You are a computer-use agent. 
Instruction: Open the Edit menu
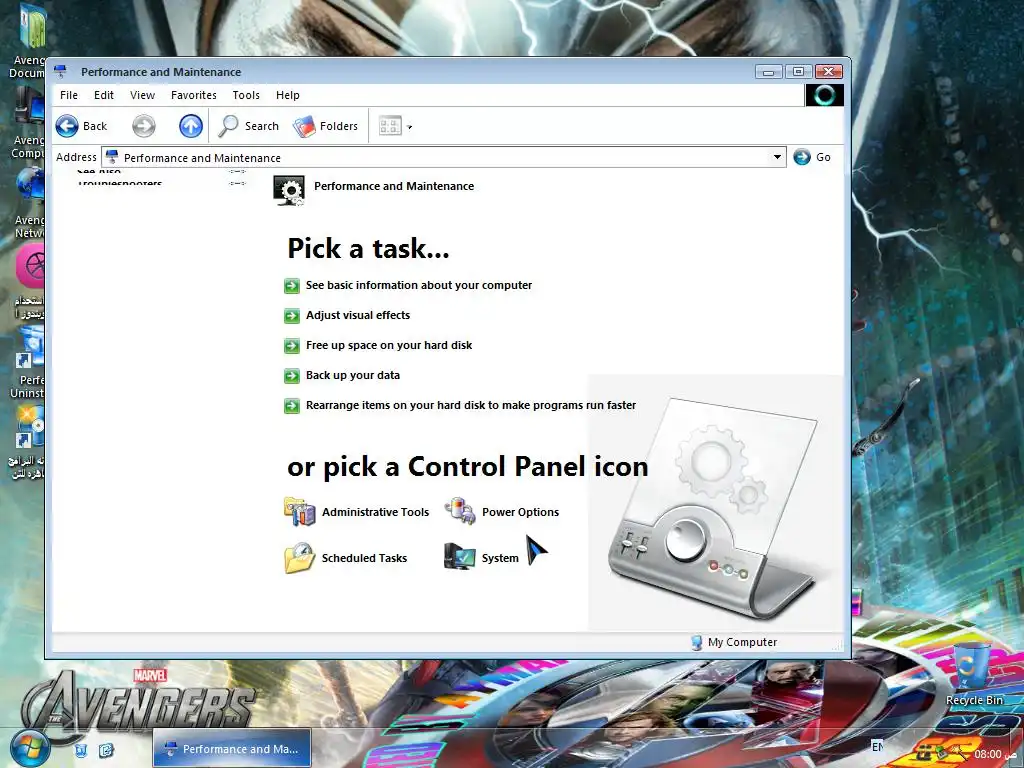(x=104, y=95)
